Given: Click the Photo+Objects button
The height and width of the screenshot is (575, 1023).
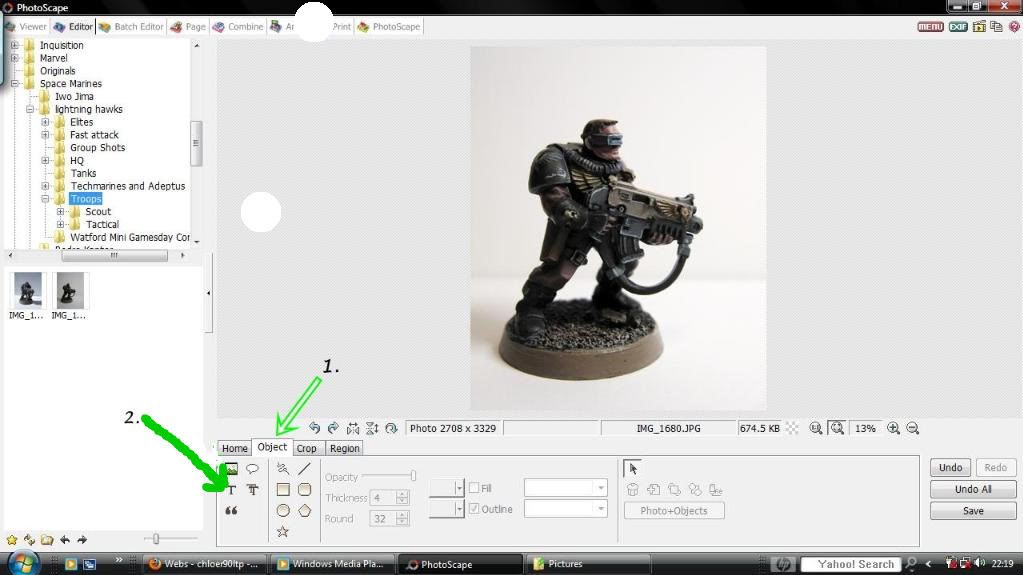Looking at the screenshot, I should point(674,510).
